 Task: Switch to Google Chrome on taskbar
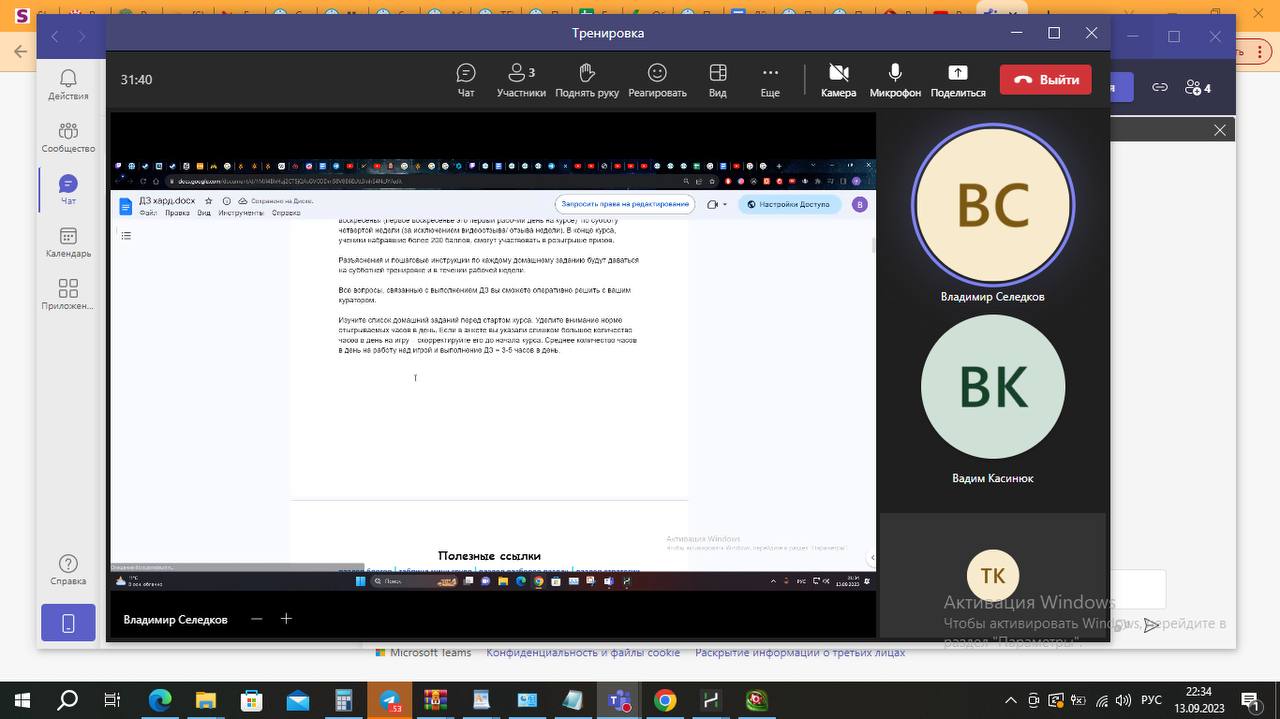point(665,700)
